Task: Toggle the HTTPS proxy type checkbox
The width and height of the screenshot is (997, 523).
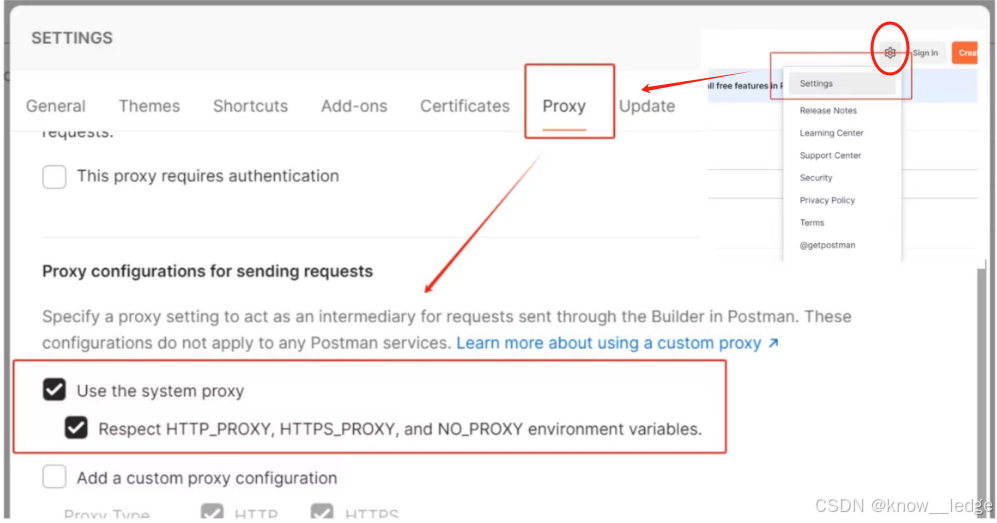Action: click(322, 512)
